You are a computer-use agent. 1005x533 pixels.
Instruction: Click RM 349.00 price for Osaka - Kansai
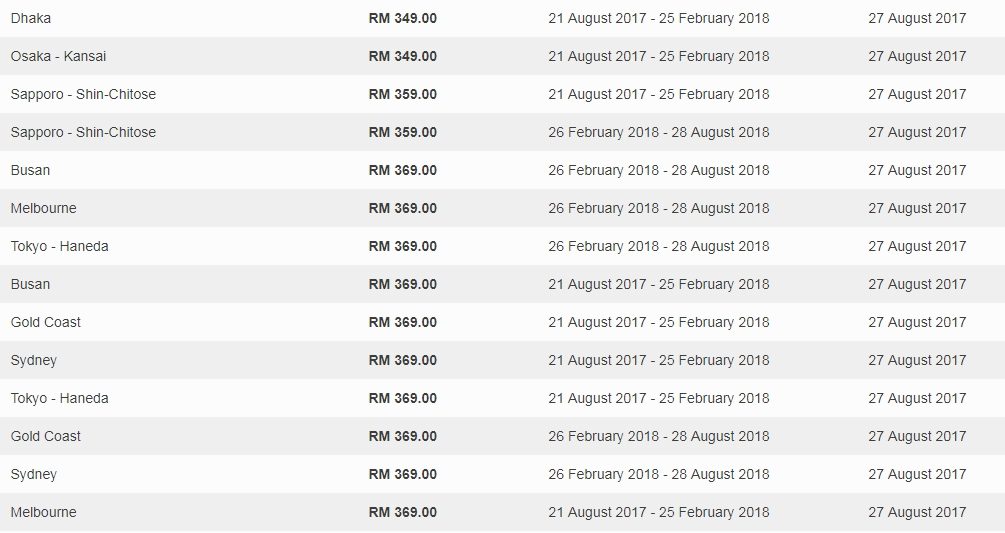point(403,56)
